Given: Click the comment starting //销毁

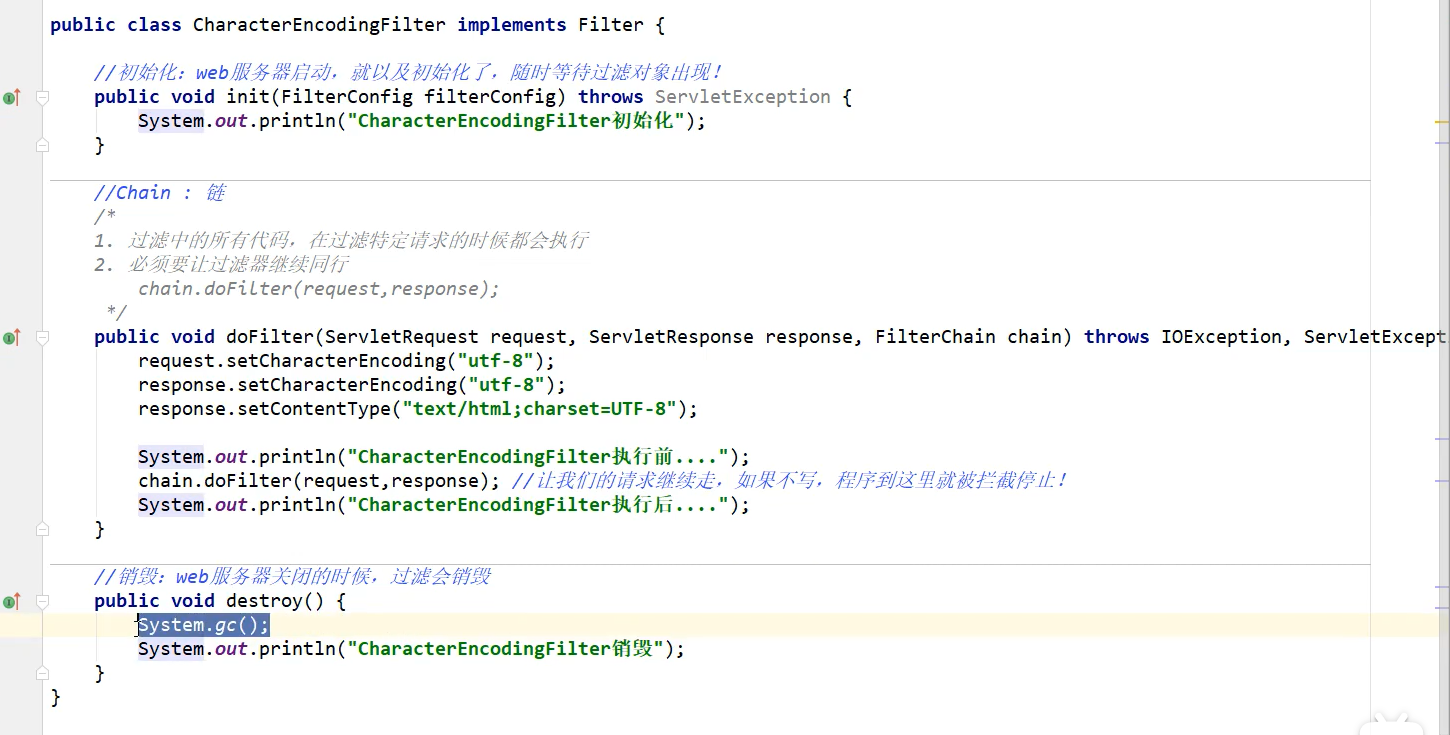Looking at the screenshot, I should coord(292,577).
